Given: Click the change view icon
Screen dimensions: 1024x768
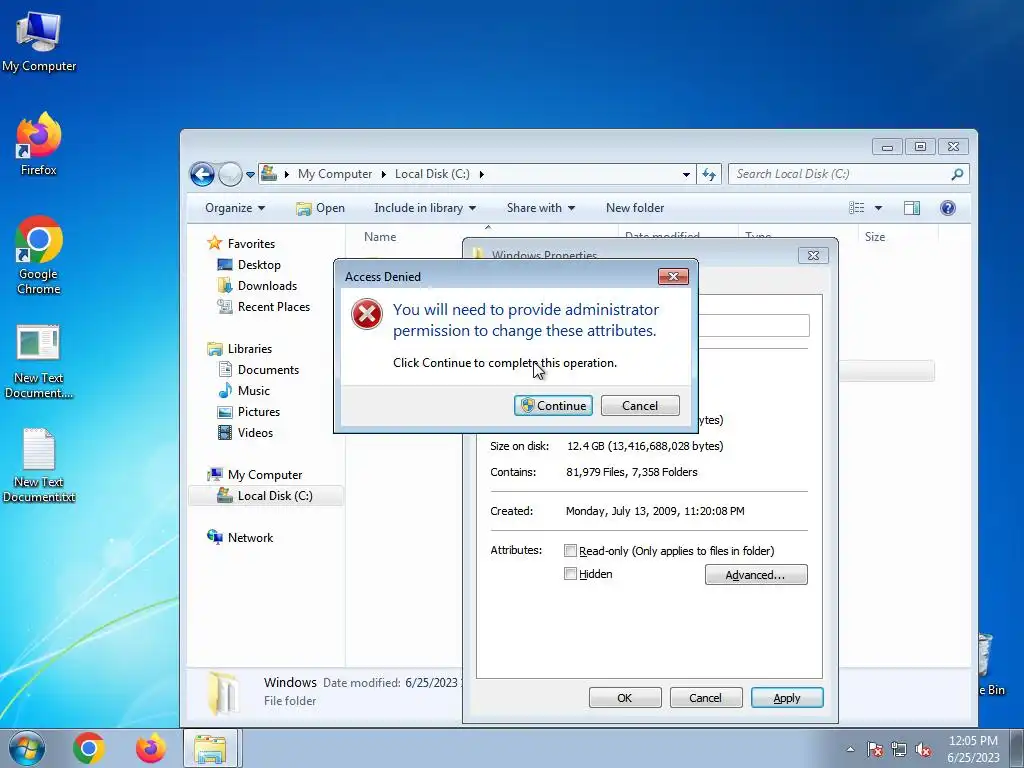Looking at the screenshot, I should tap(856, 208).
